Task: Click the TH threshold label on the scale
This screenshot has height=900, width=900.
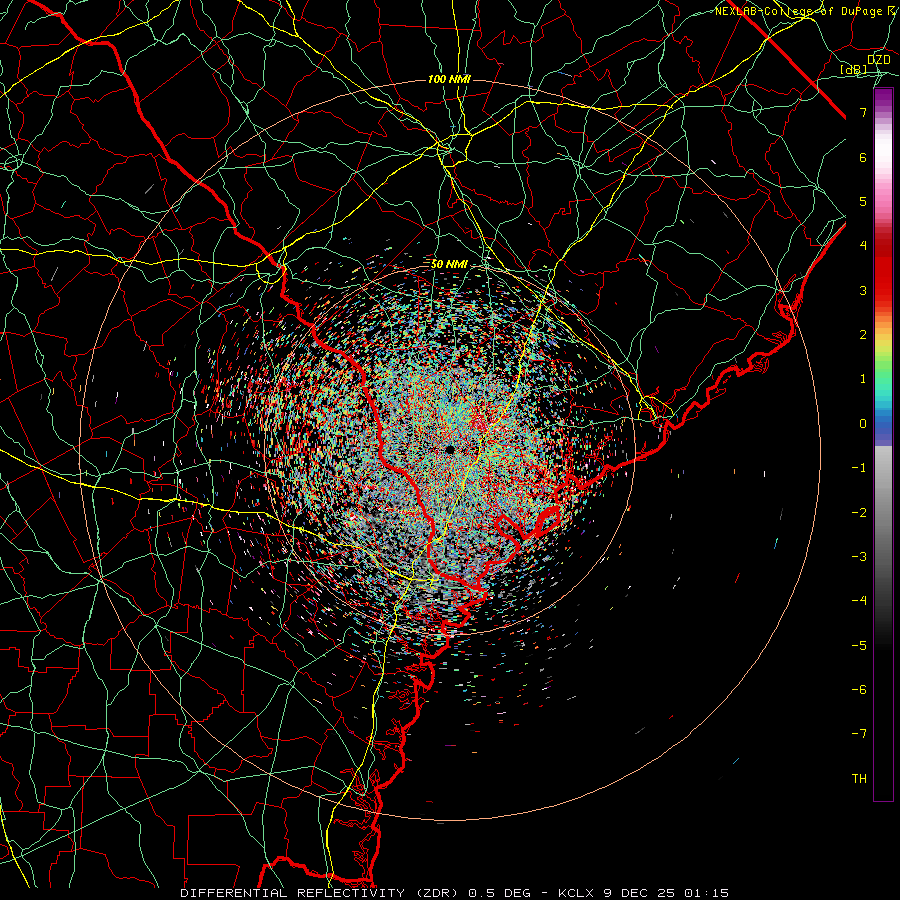Action: 859,779
